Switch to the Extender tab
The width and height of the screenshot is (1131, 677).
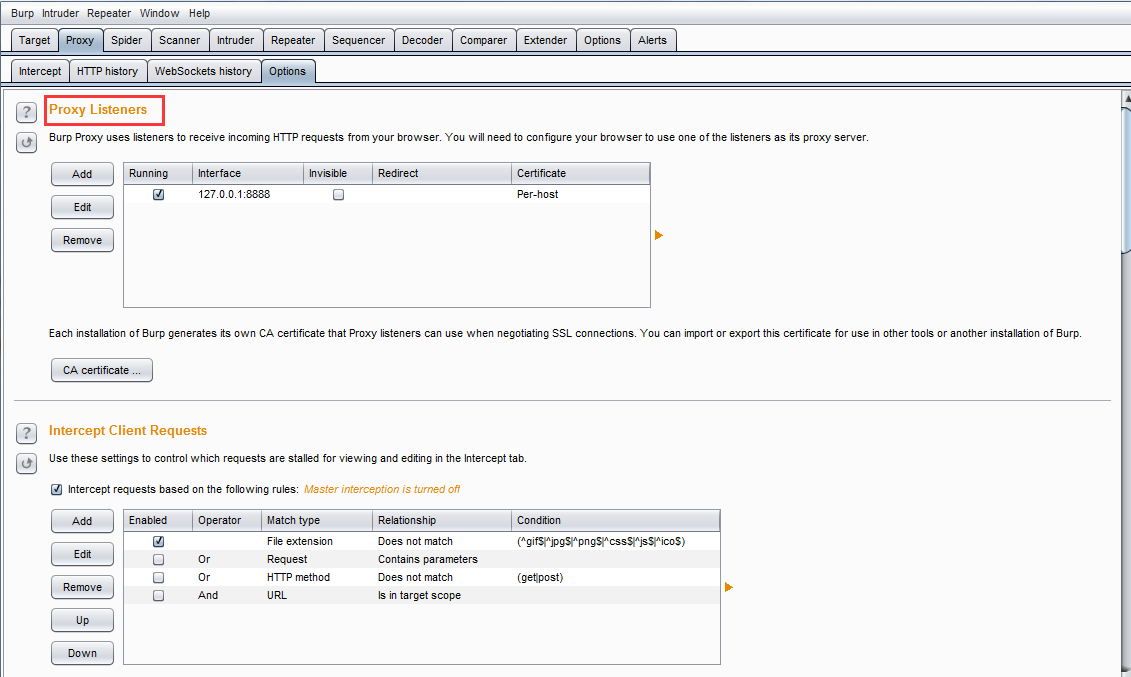pos(545,40)
